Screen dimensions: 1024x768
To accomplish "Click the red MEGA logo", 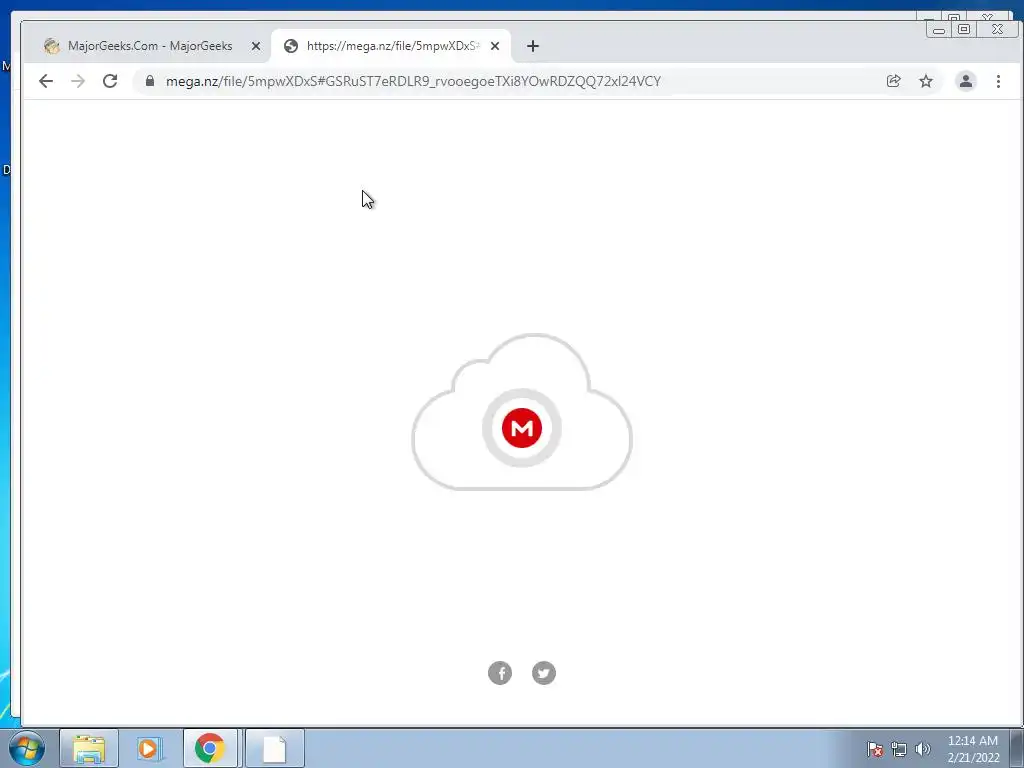I will (x=522, y=428).
